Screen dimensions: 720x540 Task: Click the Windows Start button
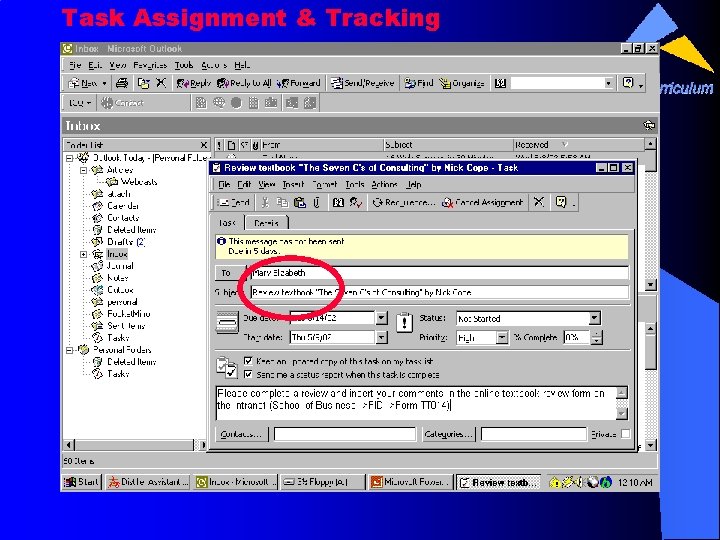[x=82, y=482]
